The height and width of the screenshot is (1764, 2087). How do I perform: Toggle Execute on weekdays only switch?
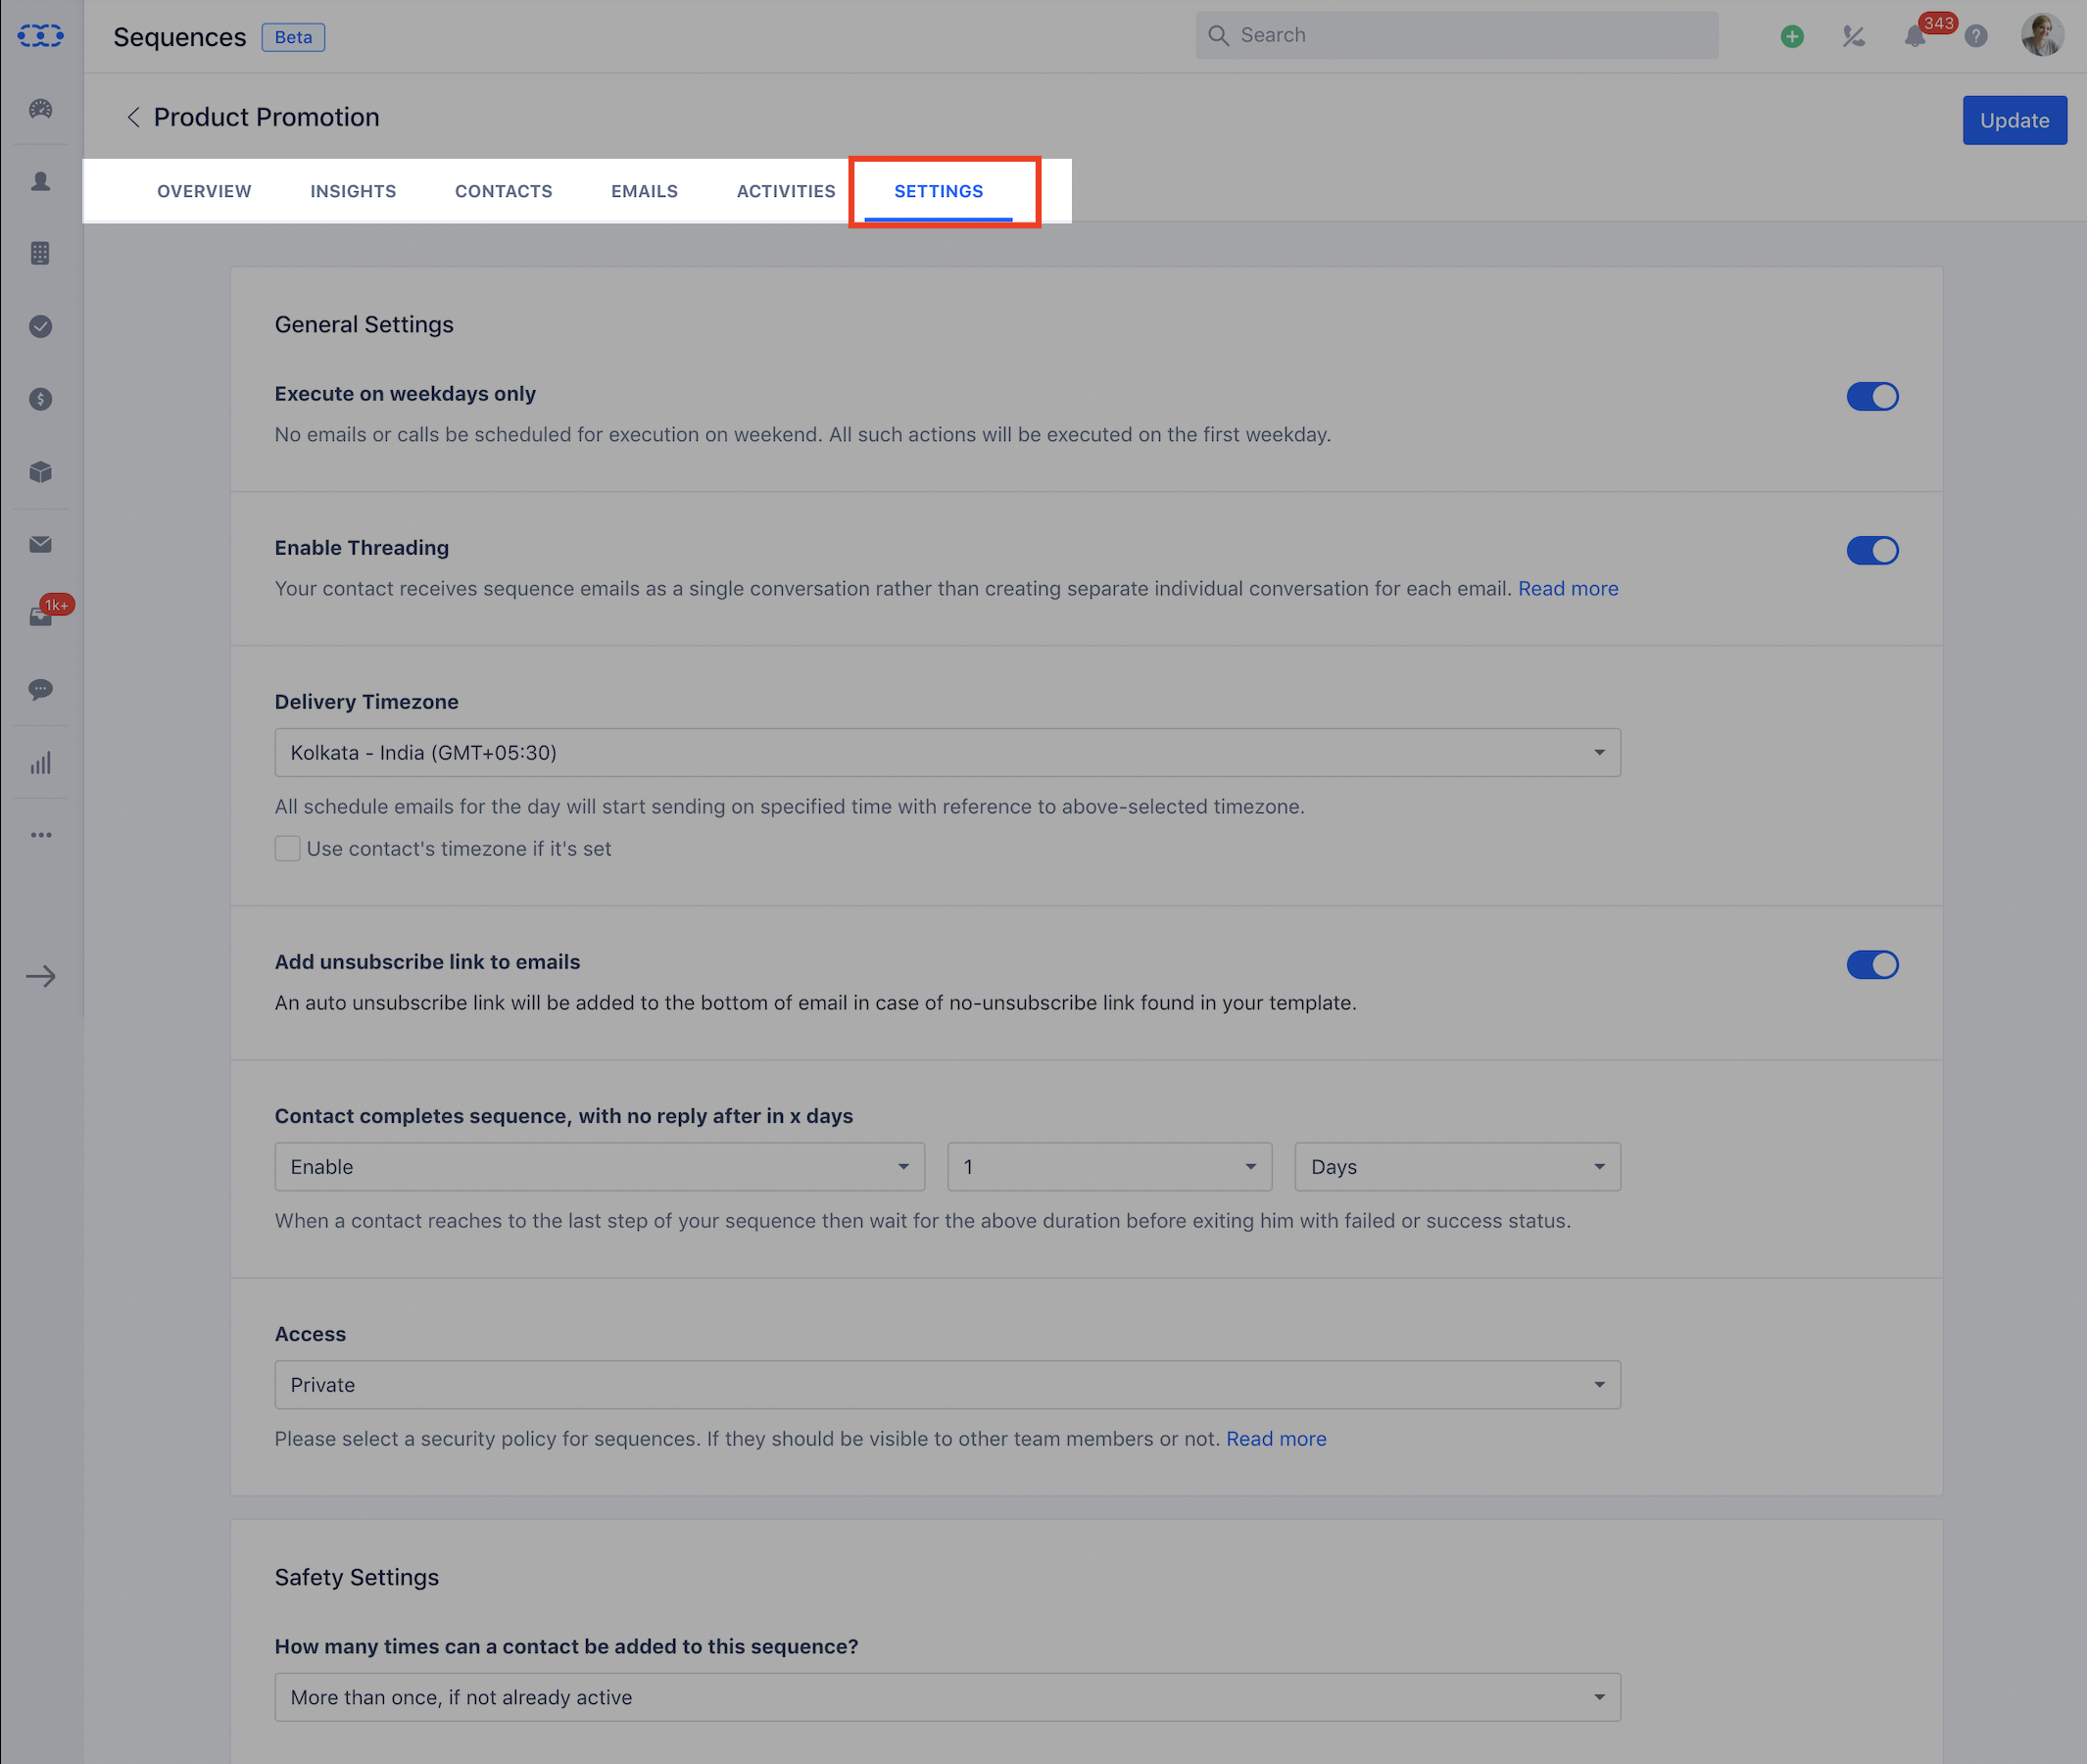(x=1872, y=397)
